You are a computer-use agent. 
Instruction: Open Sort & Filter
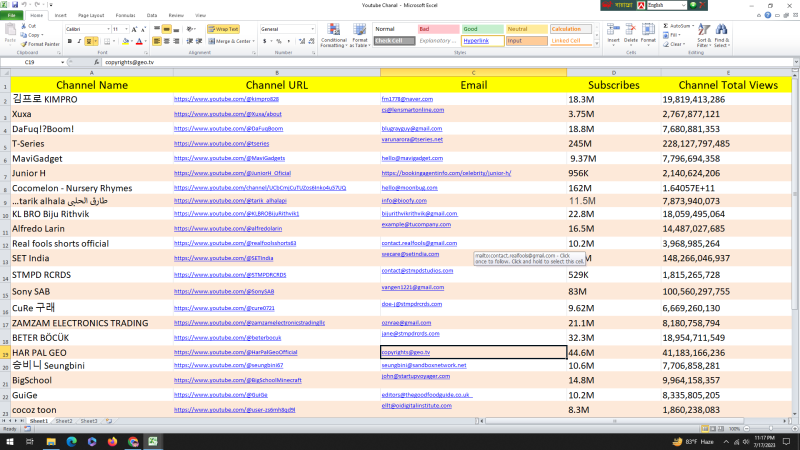pos(704,35)
